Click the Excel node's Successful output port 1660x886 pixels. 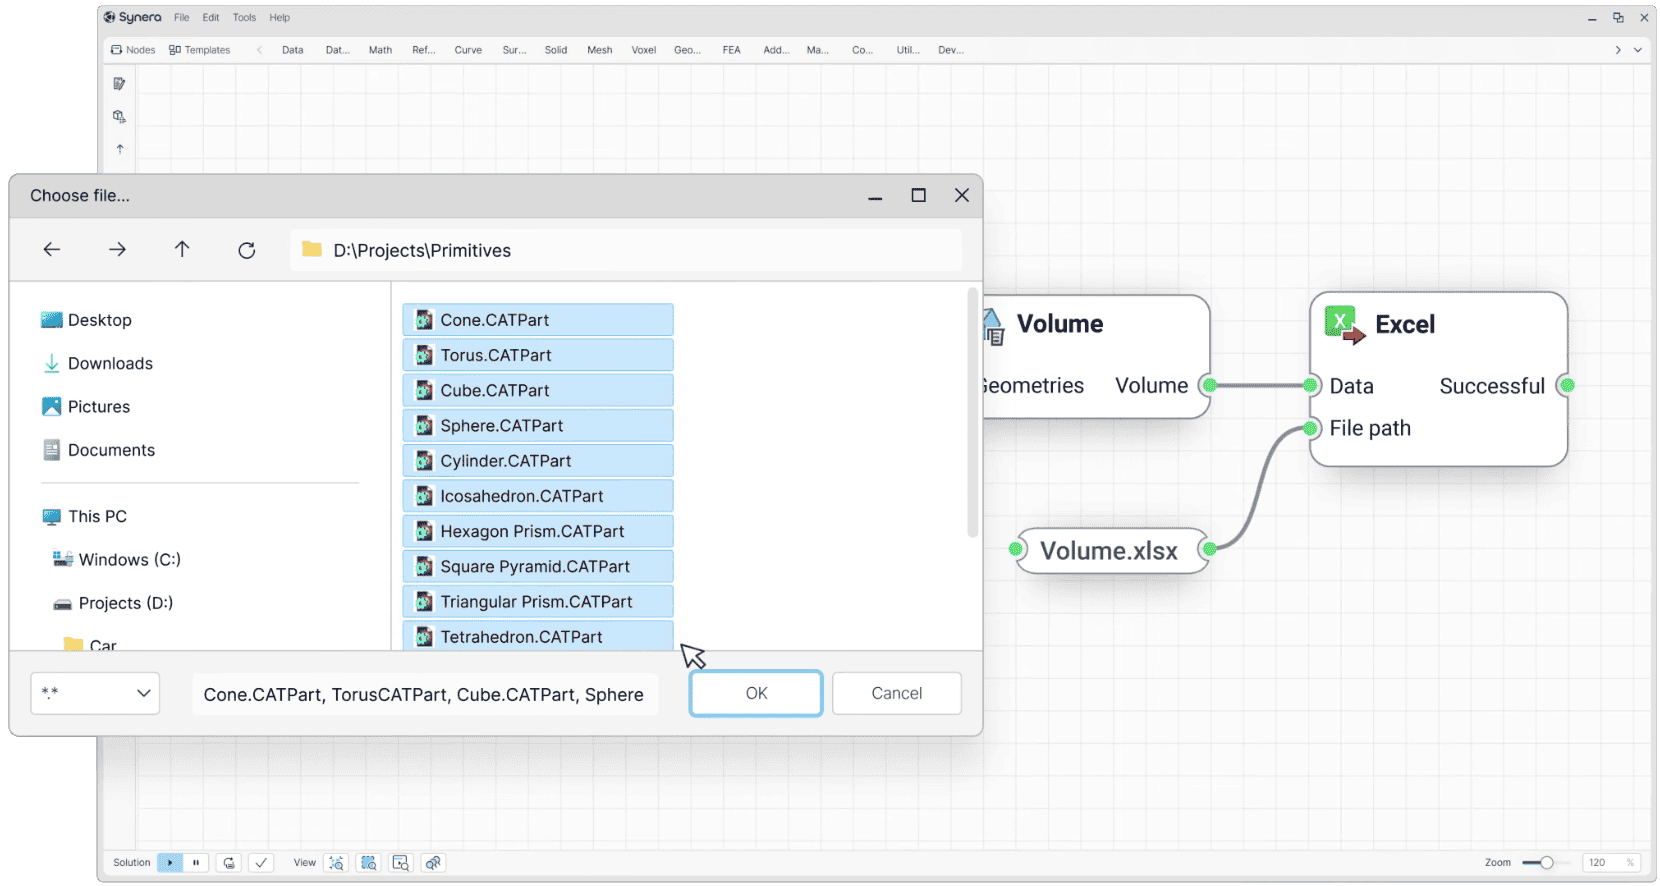tap(1567, 385)
